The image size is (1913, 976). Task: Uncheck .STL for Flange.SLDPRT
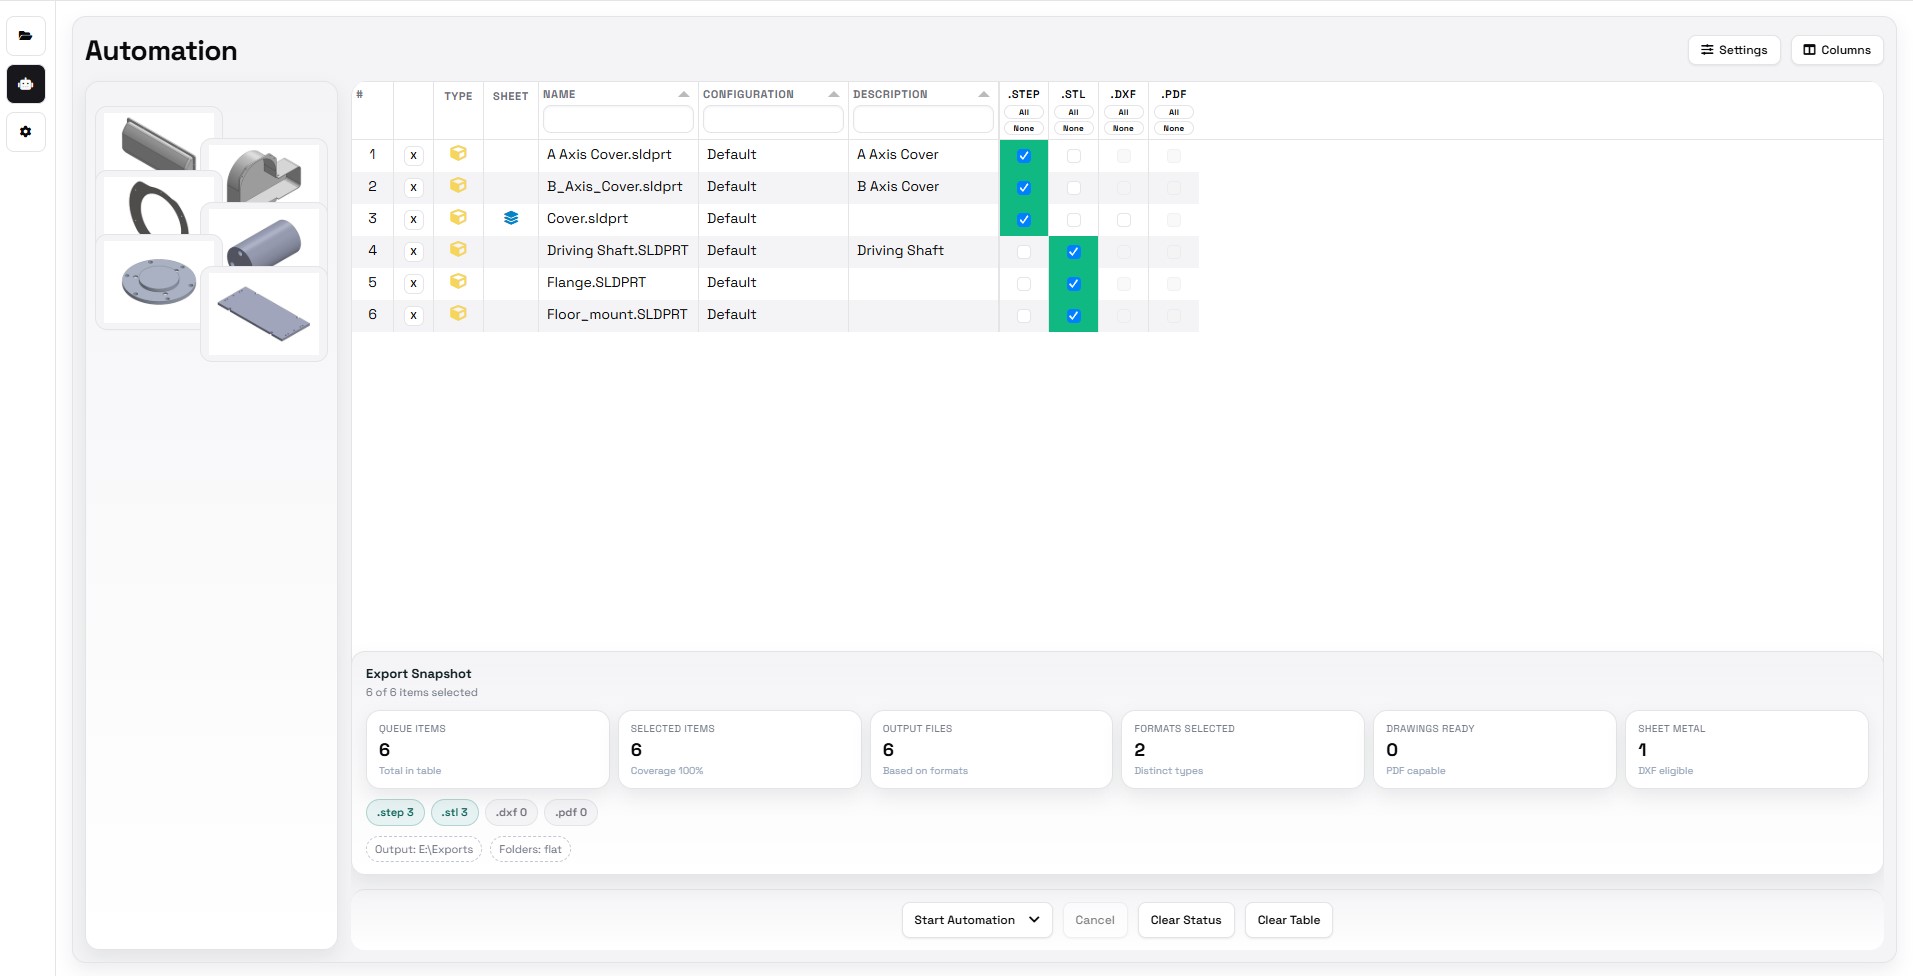(1074, 284)
